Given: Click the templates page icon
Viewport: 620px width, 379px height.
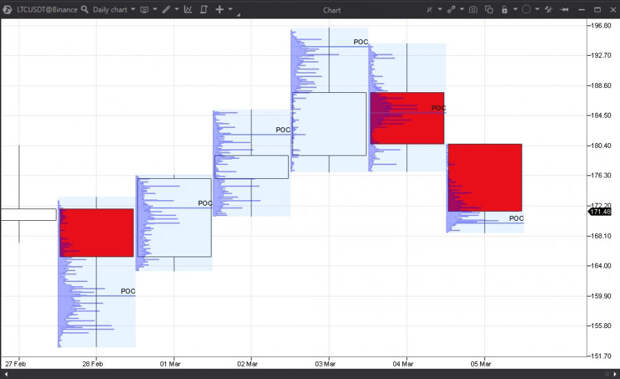Looking at the screenshot, I should pos(204,9).
